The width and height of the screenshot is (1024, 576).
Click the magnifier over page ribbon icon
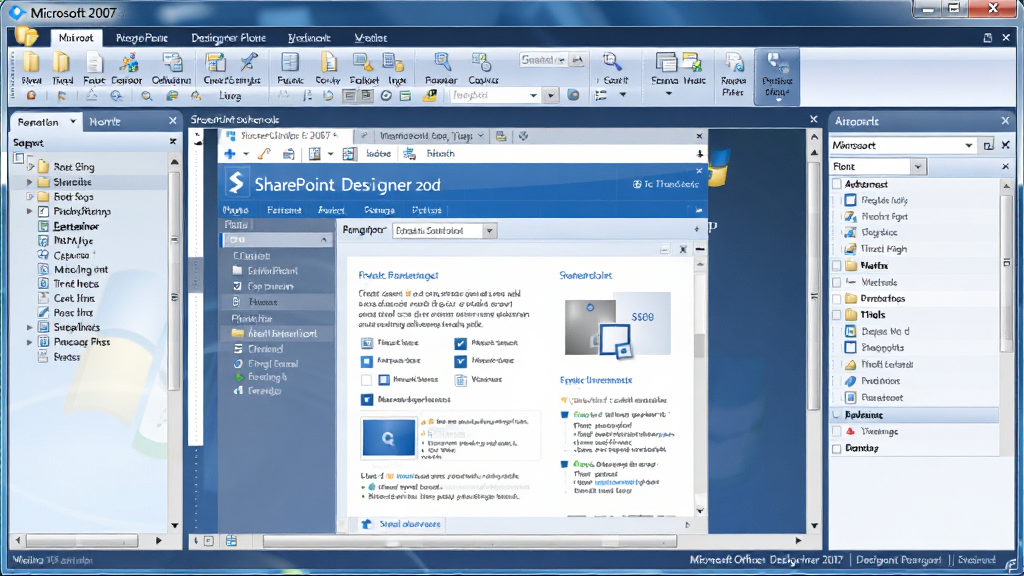click(442, 63)
